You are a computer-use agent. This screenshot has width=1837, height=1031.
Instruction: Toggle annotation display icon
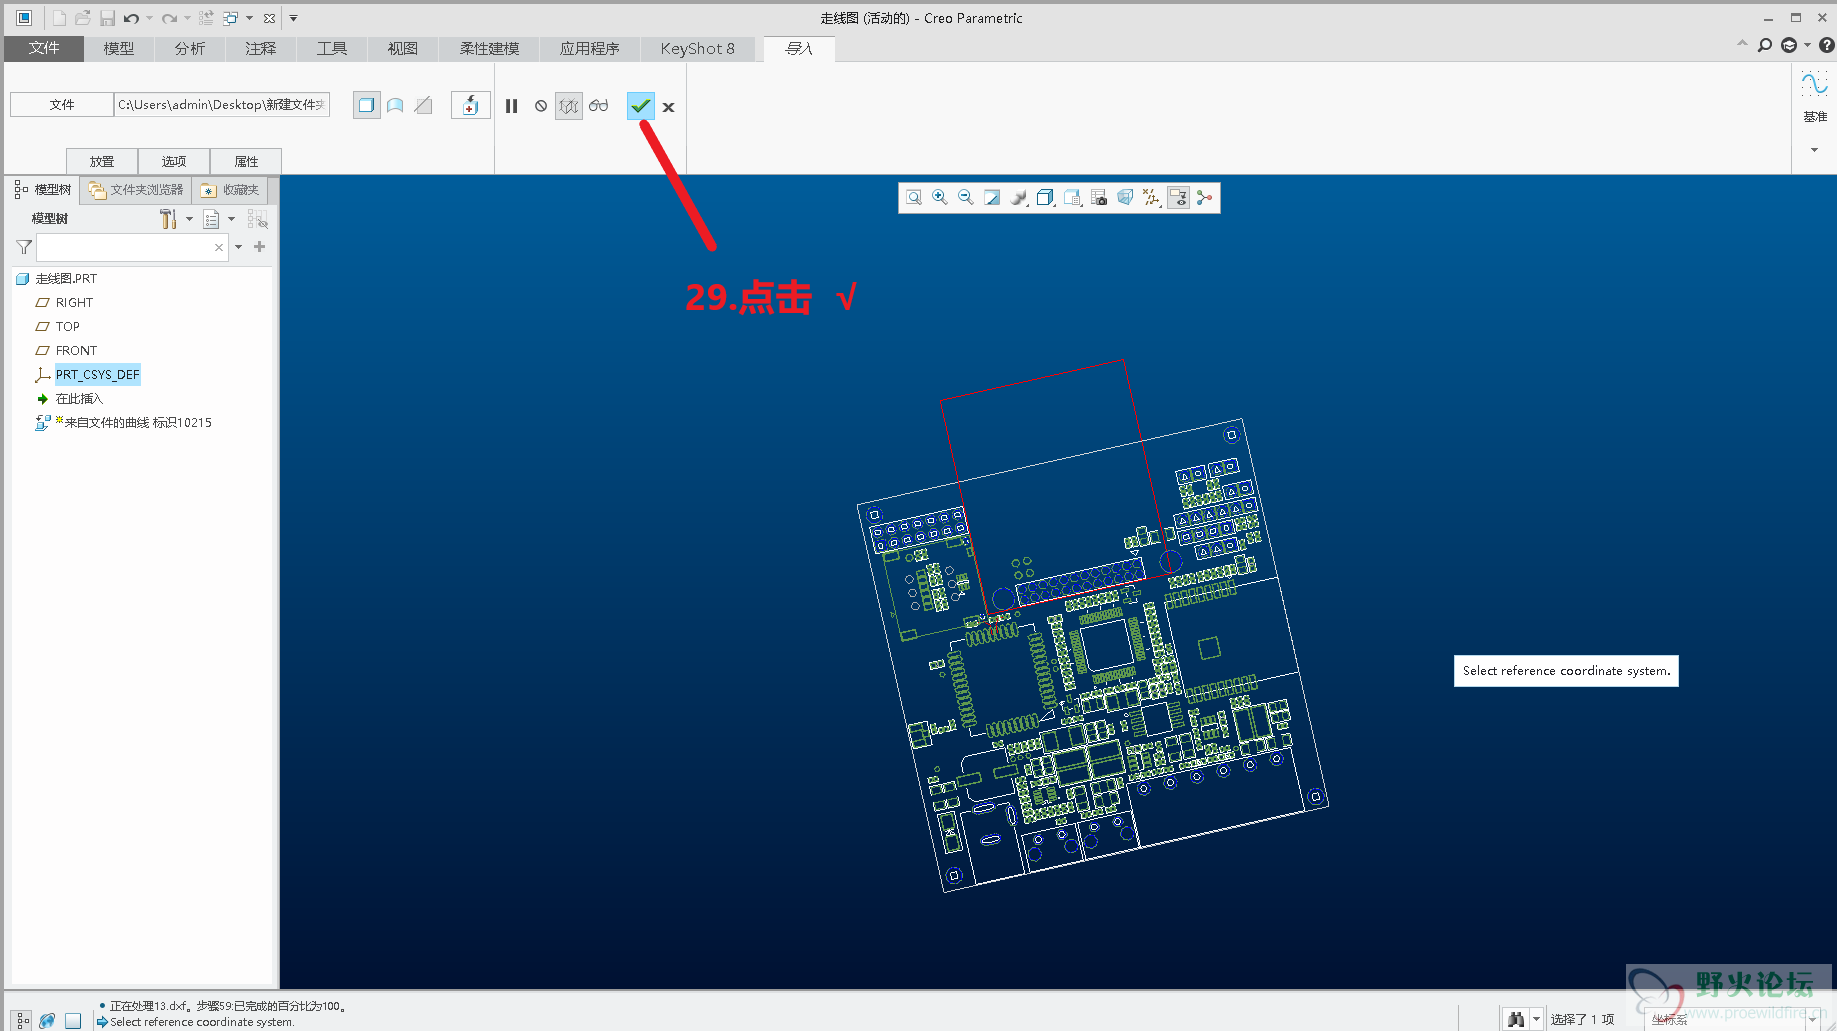coord(1178,198)
